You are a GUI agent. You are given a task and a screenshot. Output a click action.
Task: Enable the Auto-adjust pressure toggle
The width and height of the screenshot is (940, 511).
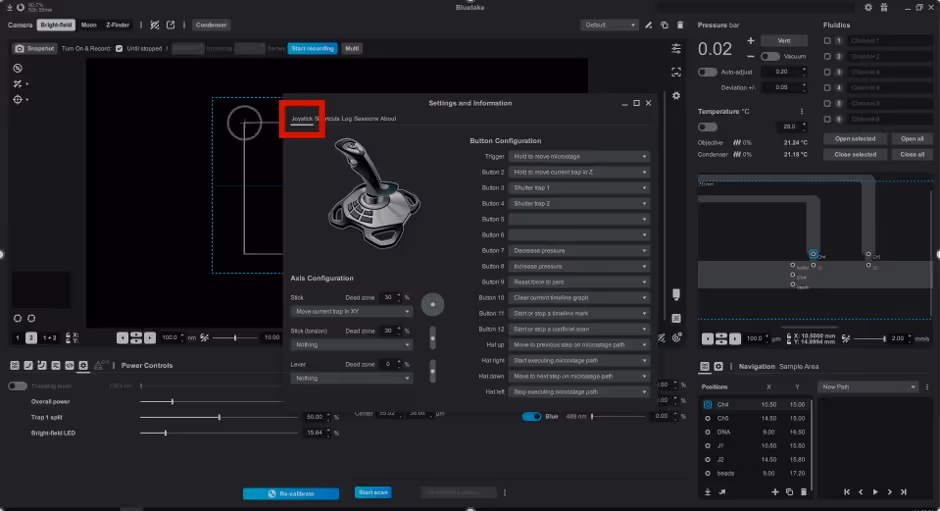pos(707,72)
